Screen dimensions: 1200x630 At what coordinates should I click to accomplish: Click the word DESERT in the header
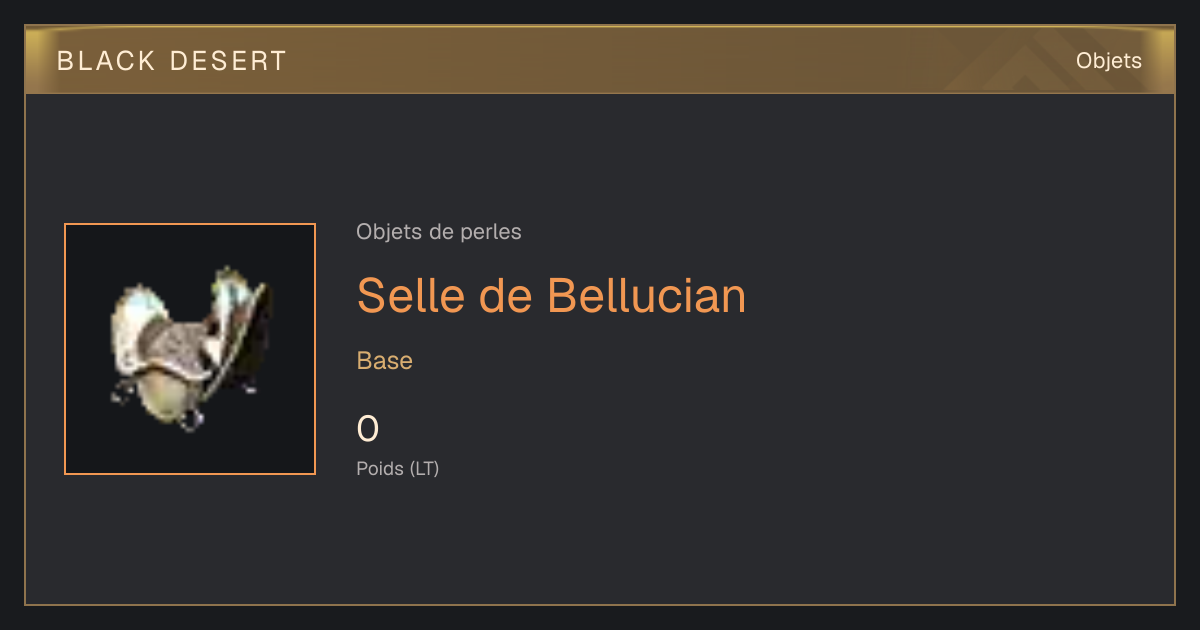229,61
